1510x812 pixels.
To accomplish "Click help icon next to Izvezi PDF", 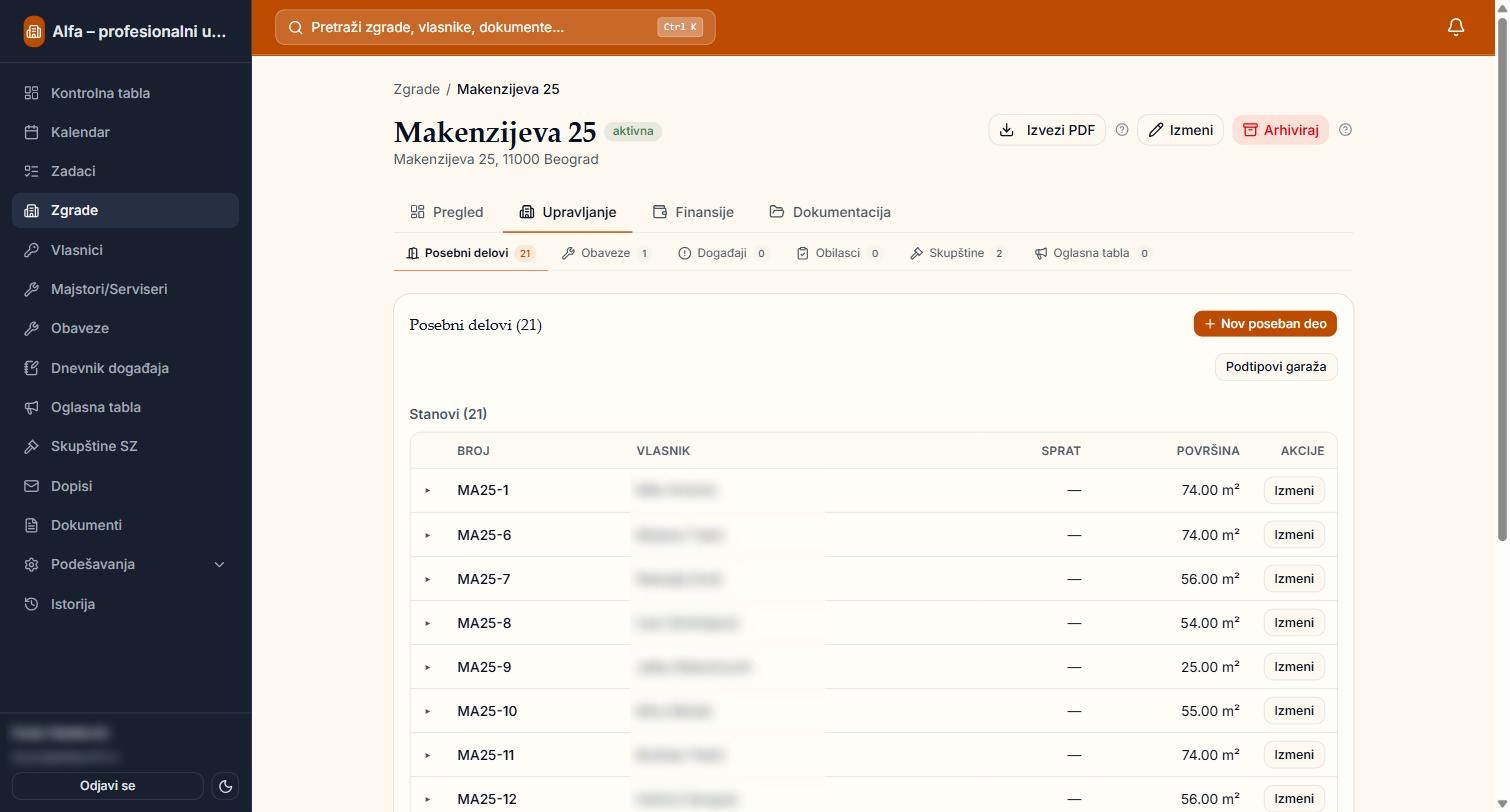I will click(x=1122, y=130).
